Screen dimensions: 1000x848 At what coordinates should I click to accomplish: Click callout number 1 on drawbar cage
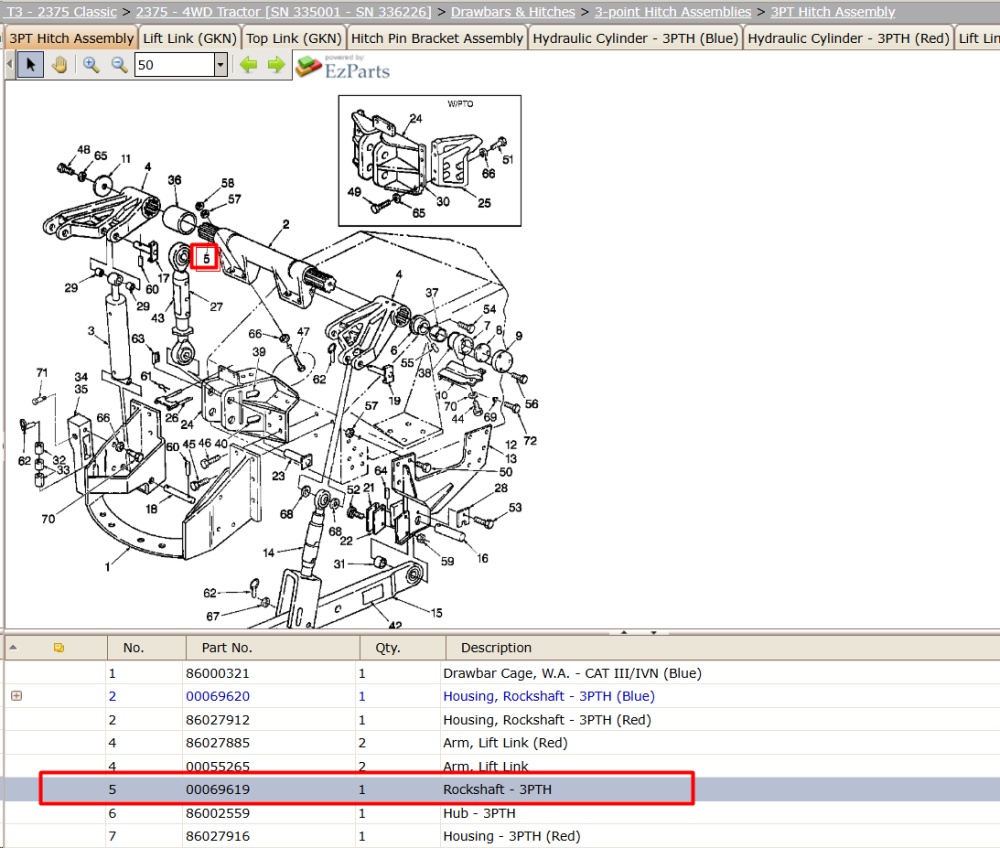pyautogui.click(x=107, y=567)
